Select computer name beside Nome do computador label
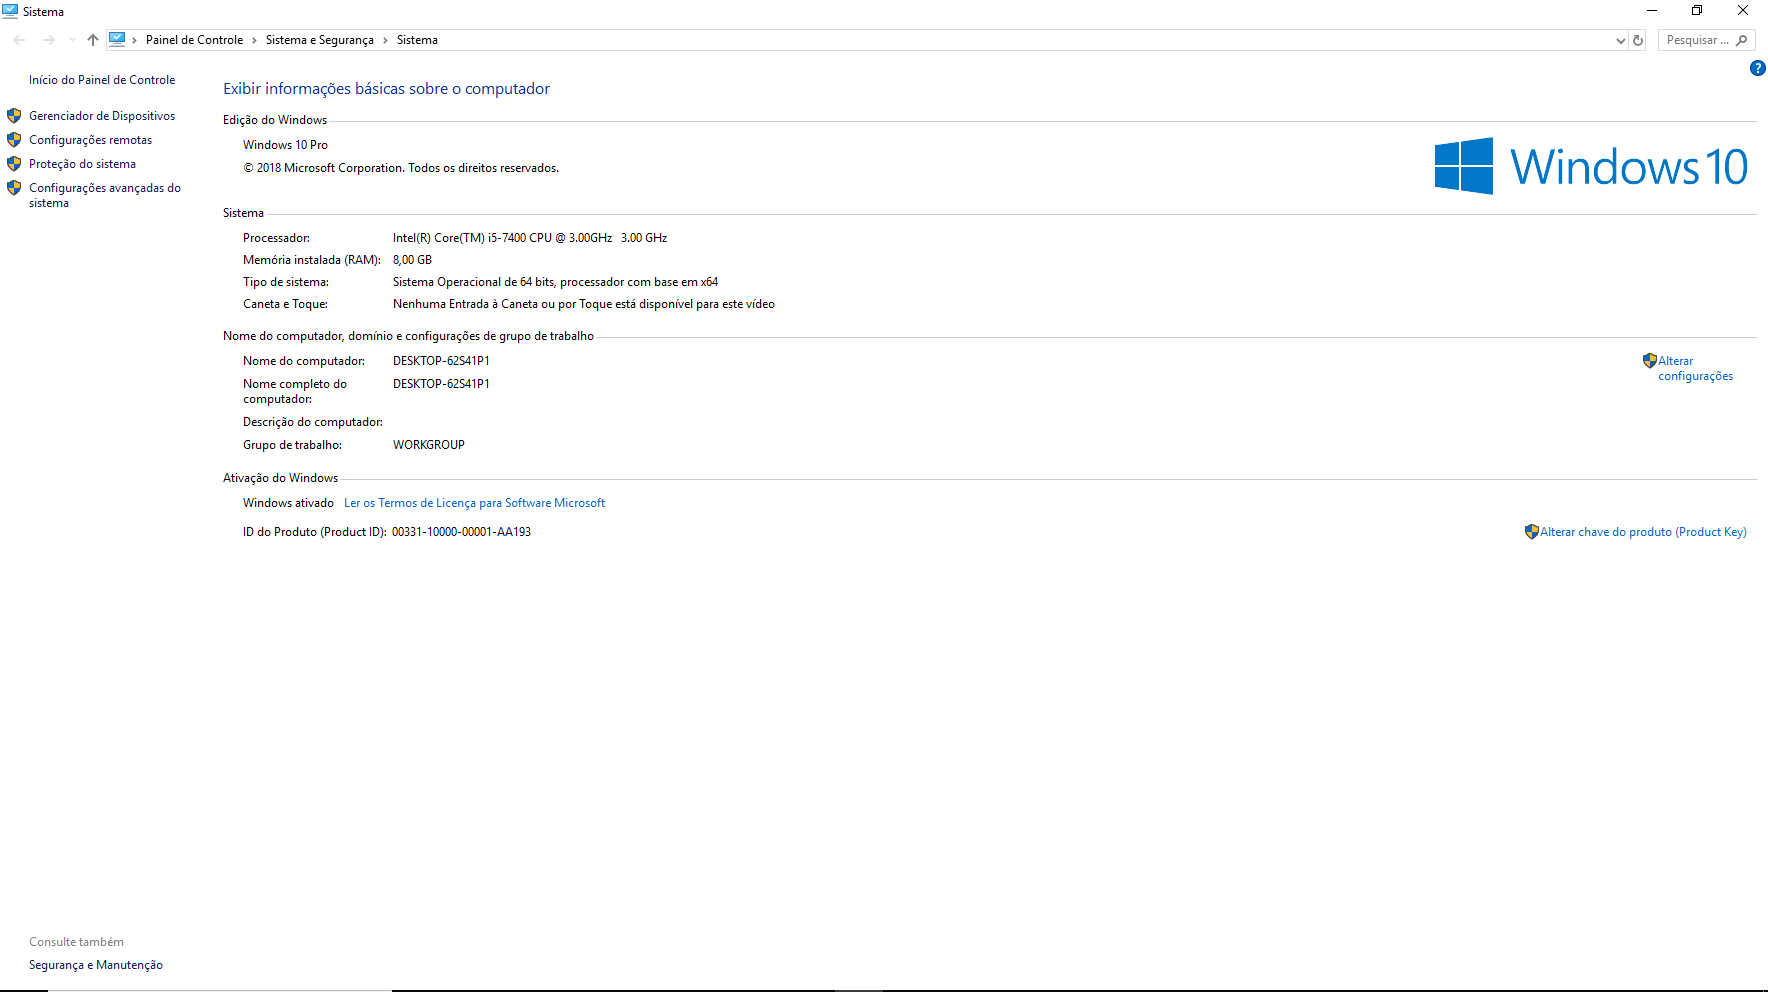1768x992 pixels. click(x=441, y=361)
